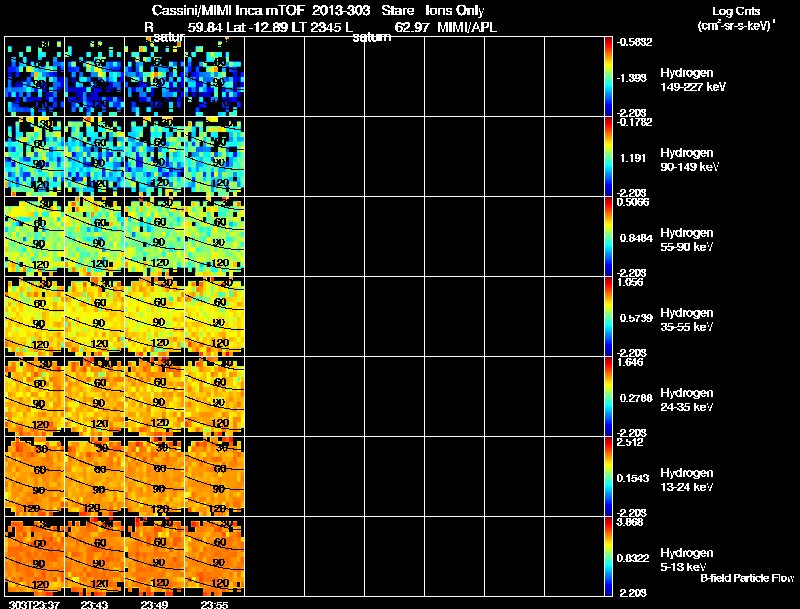Select the 23:43 time label
Screen dimensions: 800x609
coord(94,603)
